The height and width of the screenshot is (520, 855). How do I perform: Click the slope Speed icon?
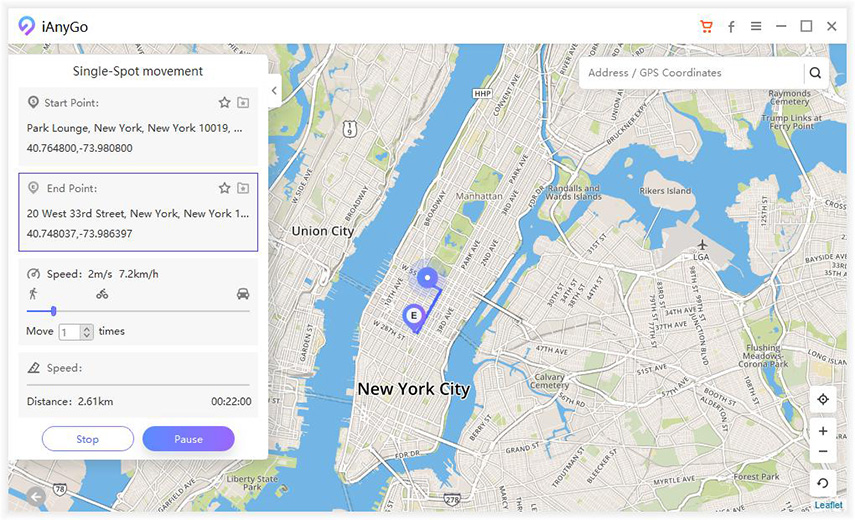[x=33, y=367]
